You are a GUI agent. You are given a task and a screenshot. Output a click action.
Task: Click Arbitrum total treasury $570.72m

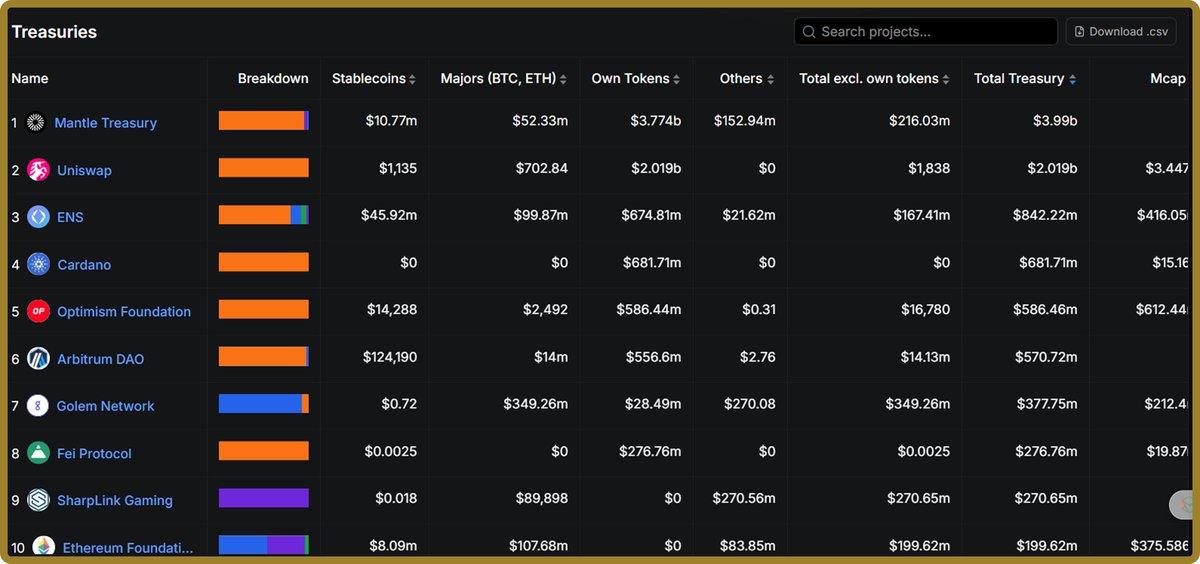[x=1048, y=357]
